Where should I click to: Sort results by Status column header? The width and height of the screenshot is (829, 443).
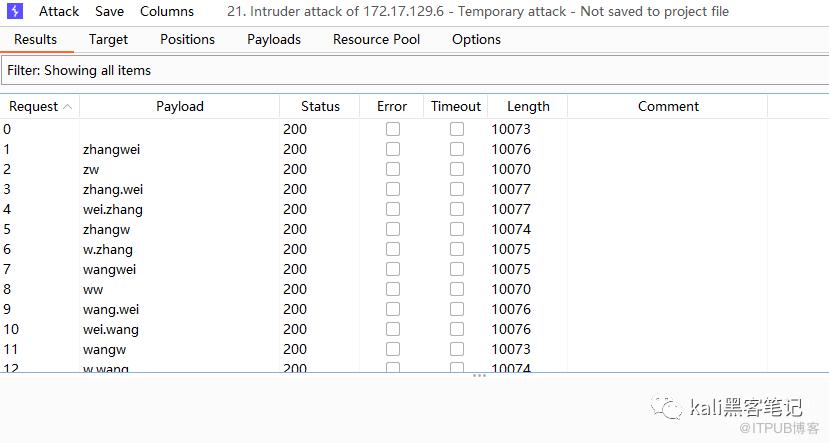pyautogui.click(x=320, y=107)
